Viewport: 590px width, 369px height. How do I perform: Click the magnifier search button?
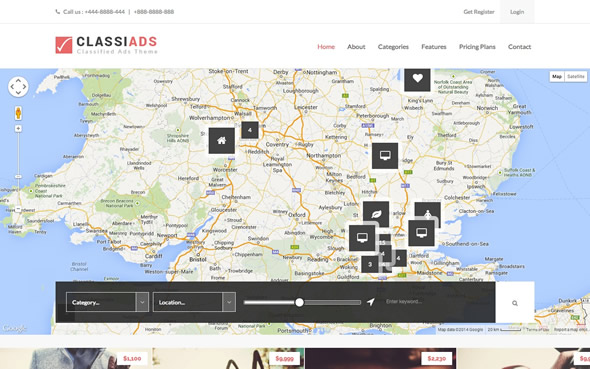[515, 302]
